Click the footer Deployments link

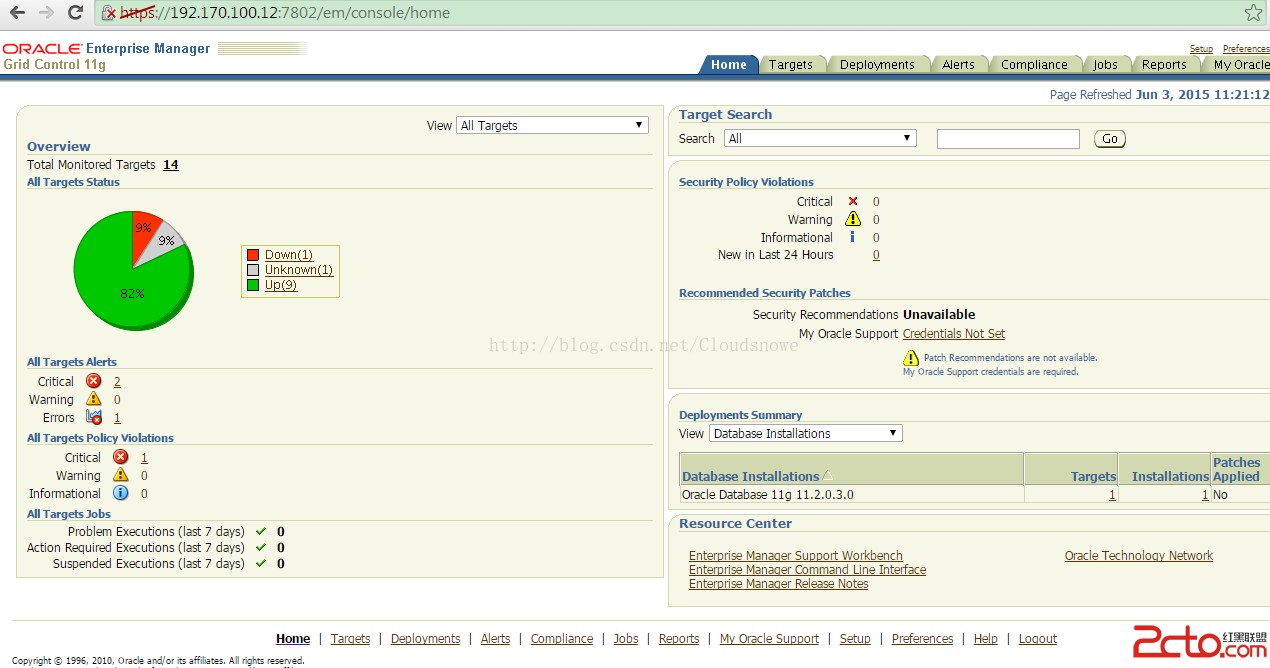[x=425, y=638]
